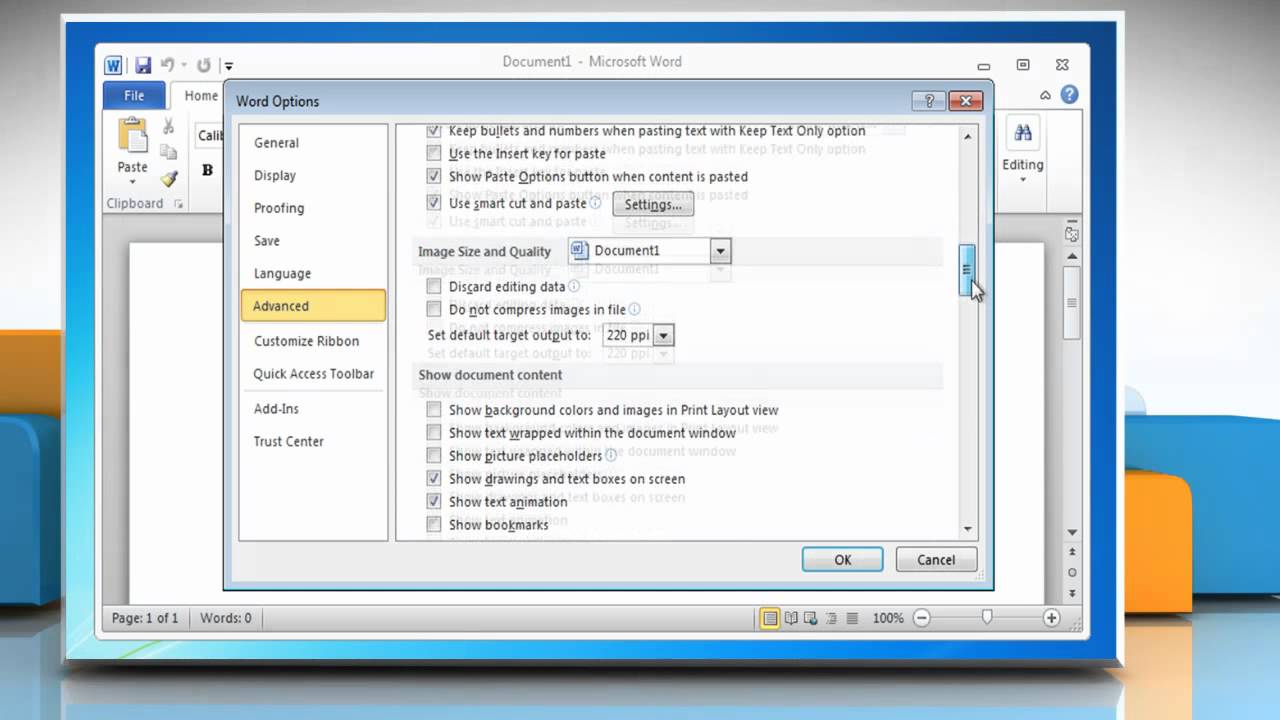Confirm with the OK button
The width and height of the screenshot is (1280, 720).
pos(843,560)
